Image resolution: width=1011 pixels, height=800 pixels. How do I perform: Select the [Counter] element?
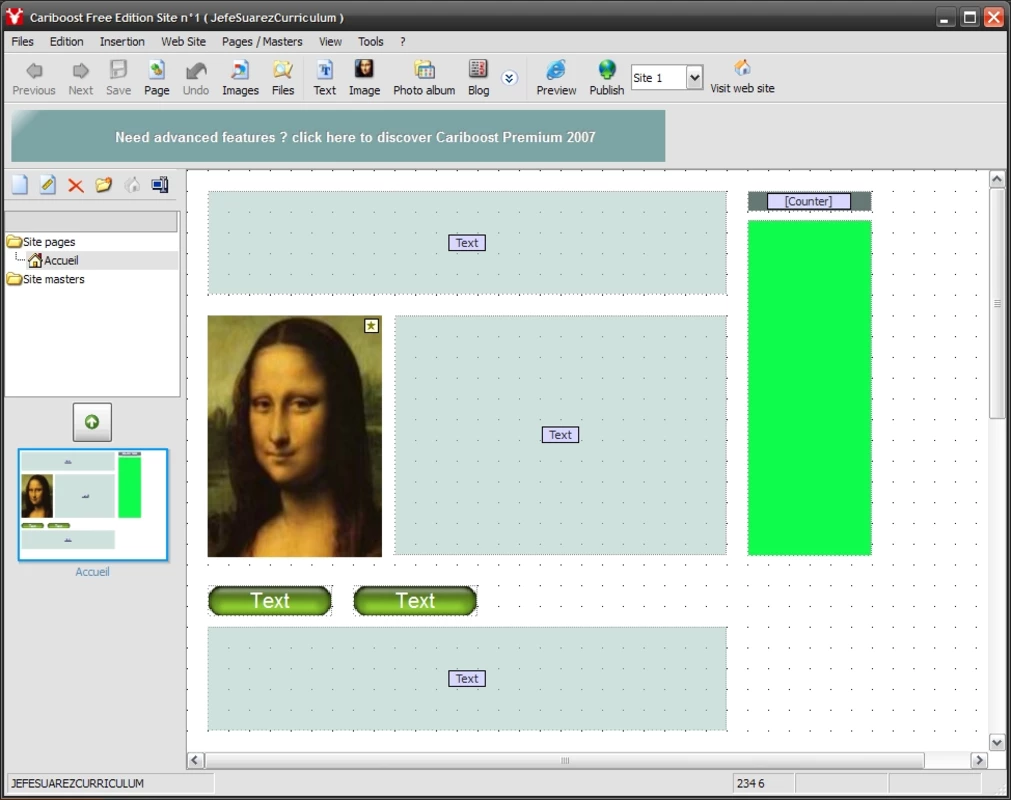tap(809, 201)
